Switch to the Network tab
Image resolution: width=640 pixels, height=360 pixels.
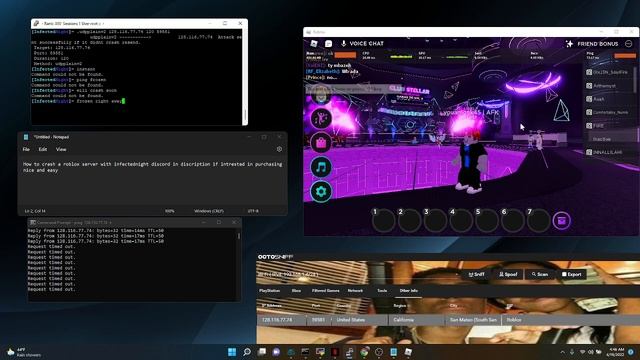(355, 291)
